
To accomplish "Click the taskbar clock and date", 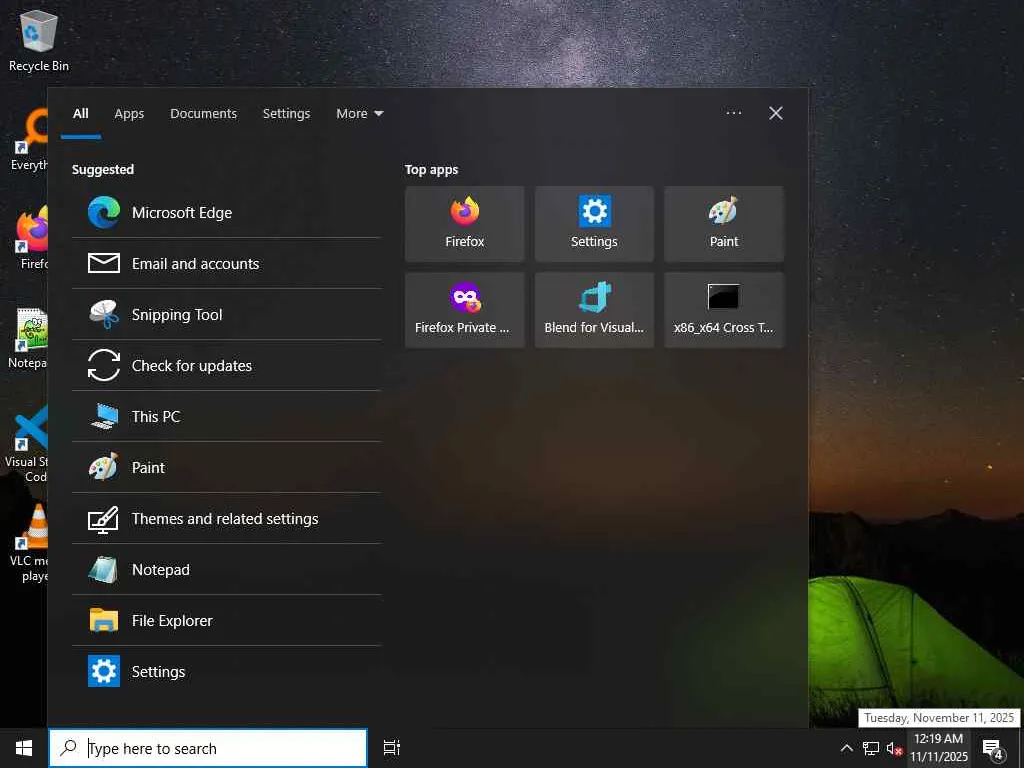I will click(x=938, y=748).
